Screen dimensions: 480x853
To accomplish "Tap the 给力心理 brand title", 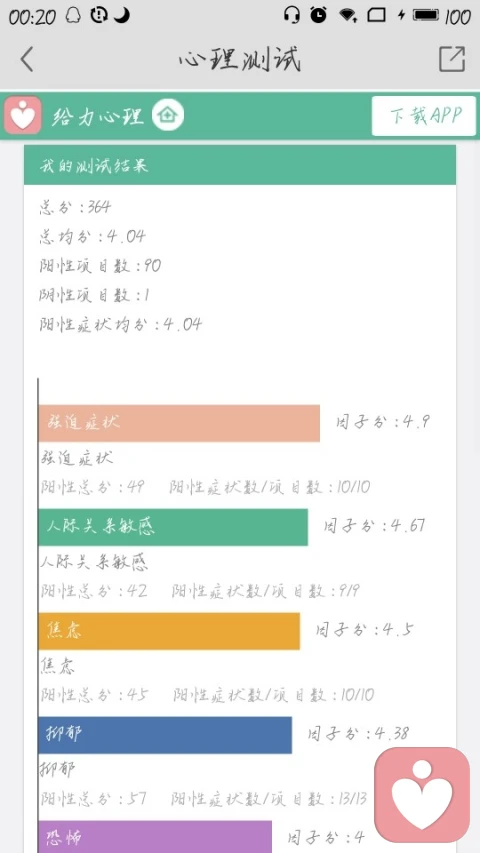I will pyautogui.click(x=98, y=116).
